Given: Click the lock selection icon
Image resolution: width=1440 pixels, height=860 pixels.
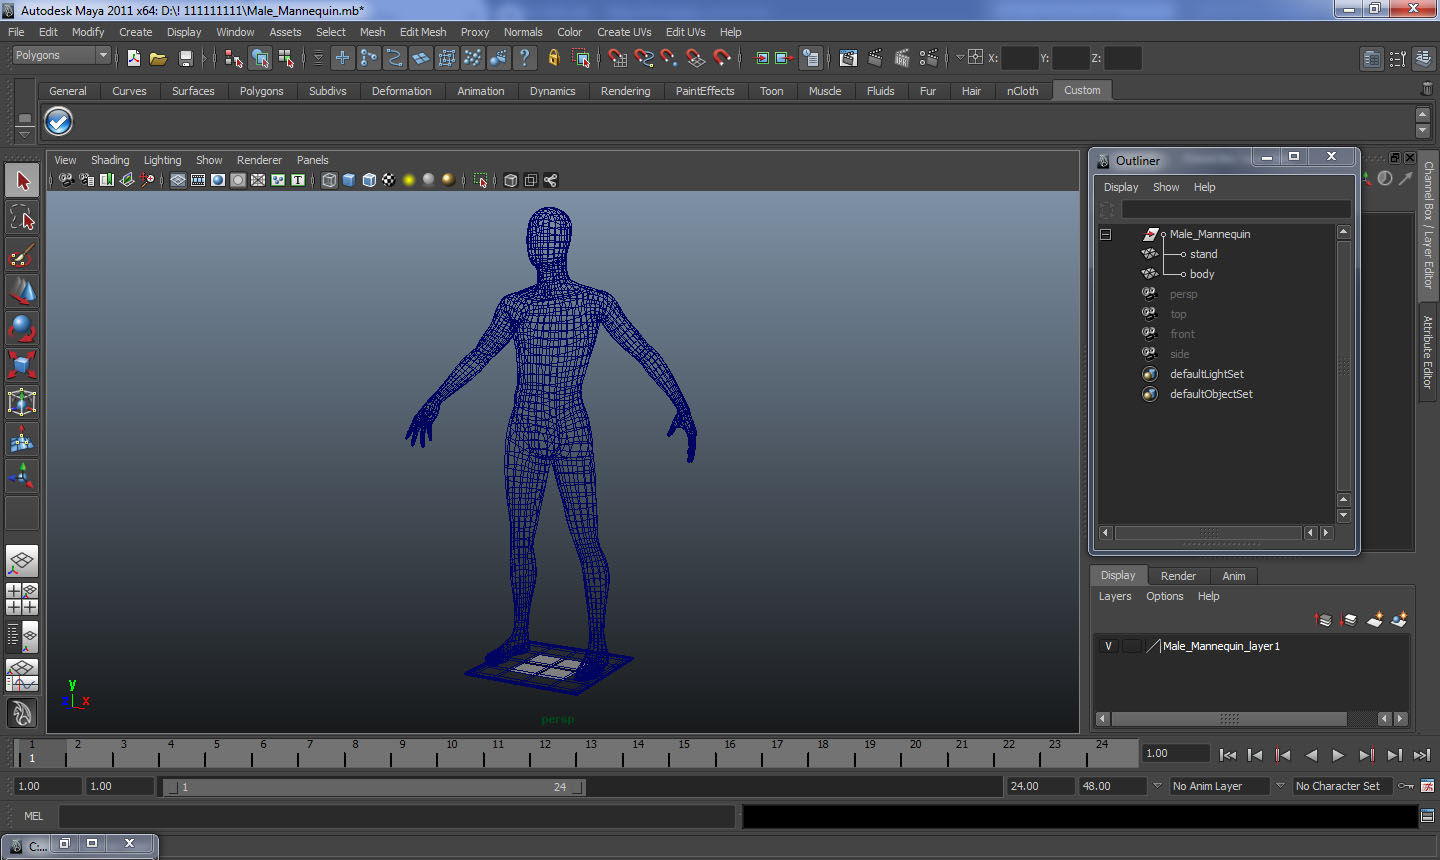Looking at the screenshot, I should 553,58.
